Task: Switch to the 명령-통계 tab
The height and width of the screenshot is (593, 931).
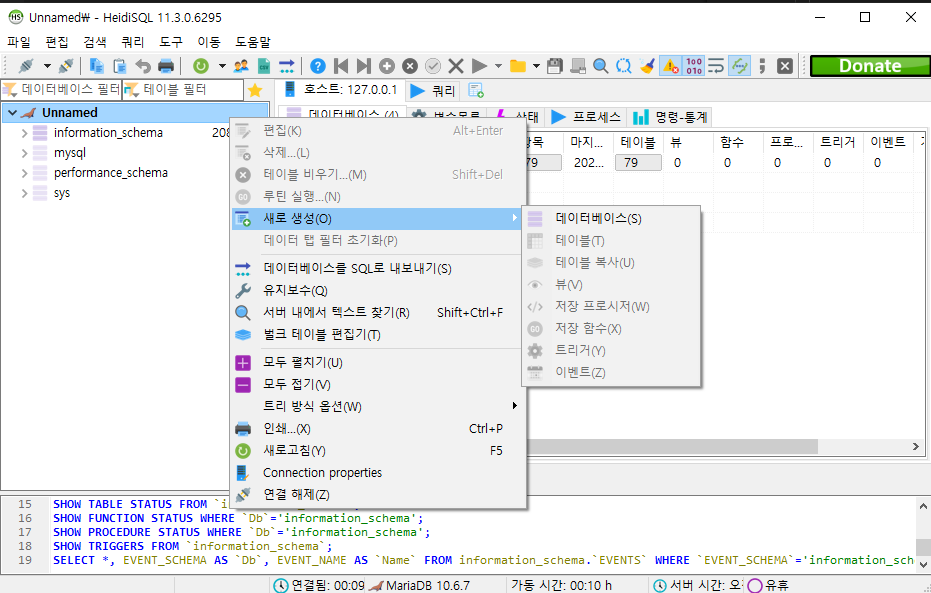Action: pyautogui.click(x=670, y=117)
